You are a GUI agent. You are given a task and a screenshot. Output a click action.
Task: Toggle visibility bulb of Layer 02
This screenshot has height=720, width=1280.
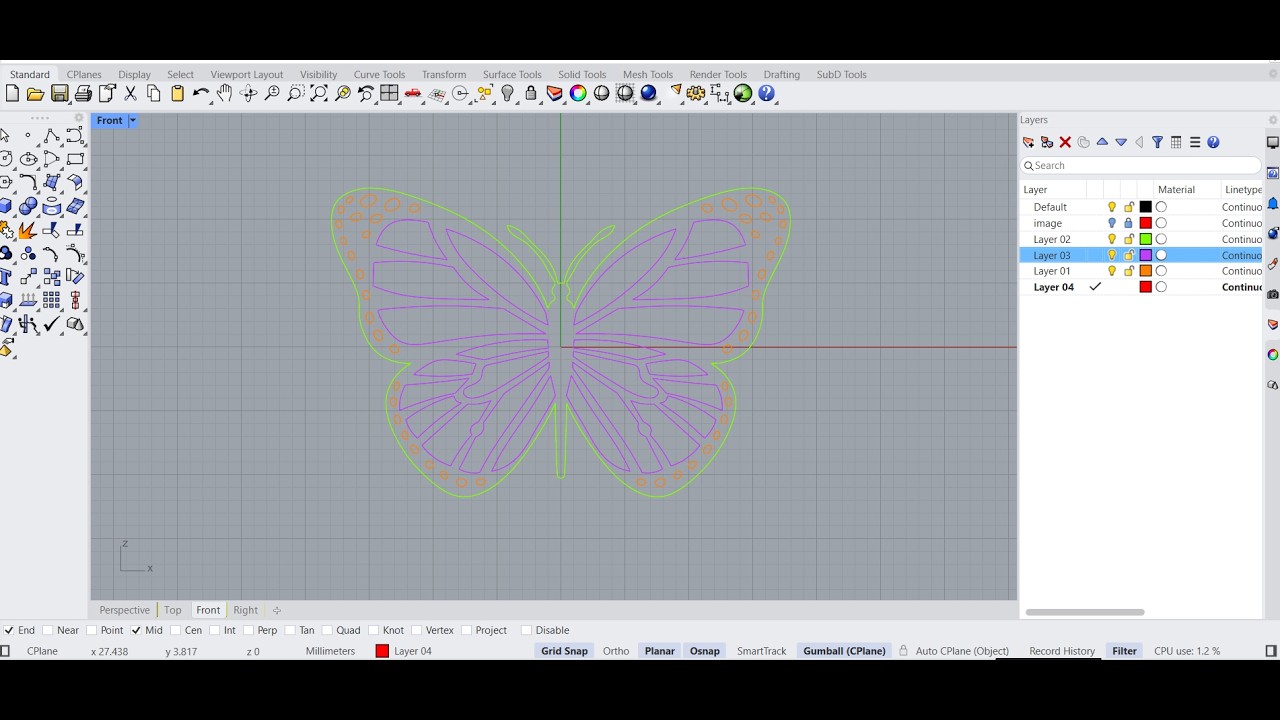[x=1111, y=240]
